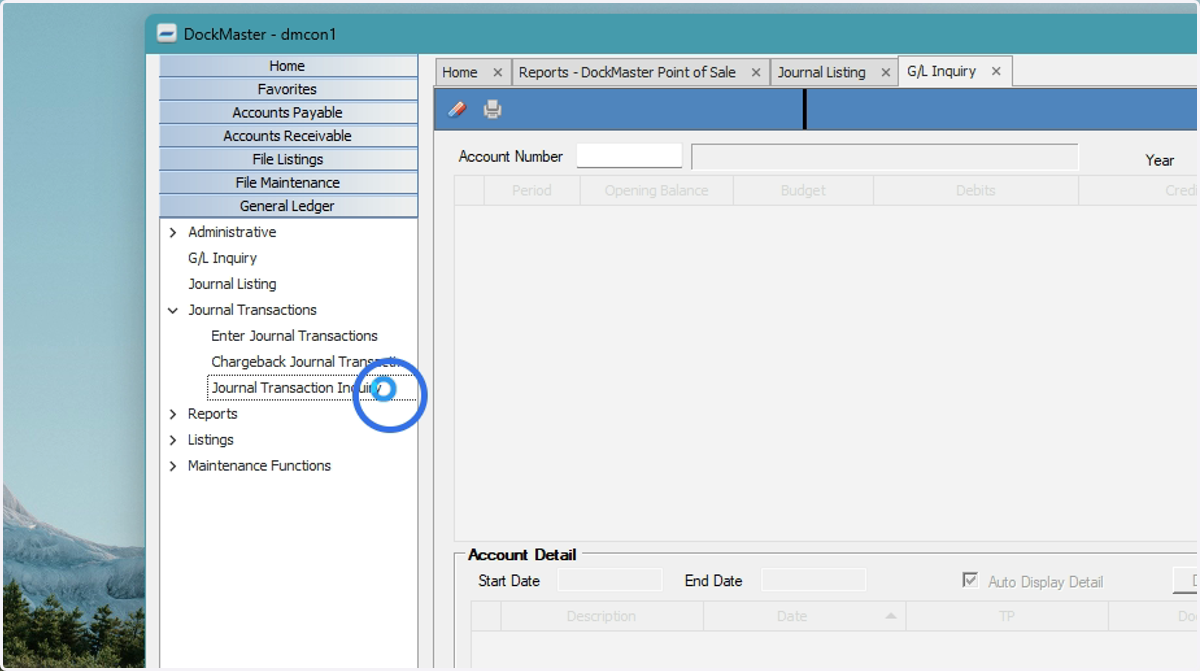Click the Date column sort arrow
1200x671 pixels.
890,616
